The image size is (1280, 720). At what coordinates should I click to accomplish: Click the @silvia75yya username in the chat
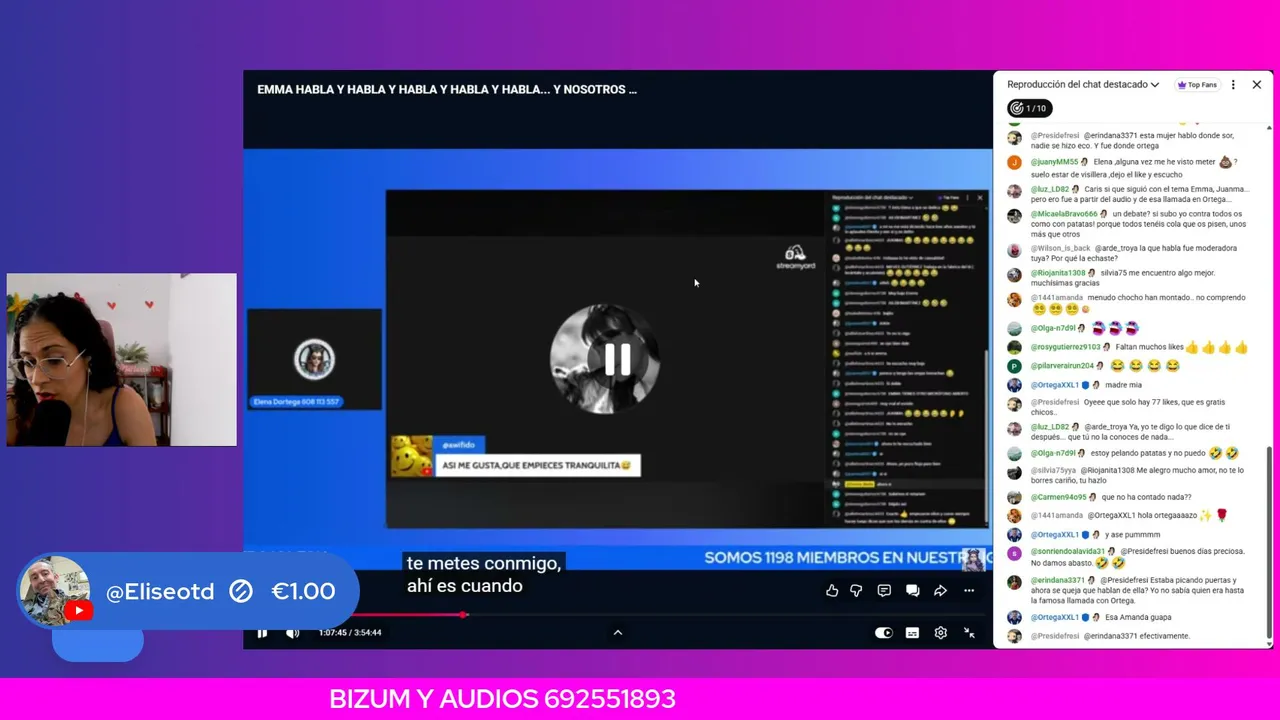click(x=1053, y=470)
